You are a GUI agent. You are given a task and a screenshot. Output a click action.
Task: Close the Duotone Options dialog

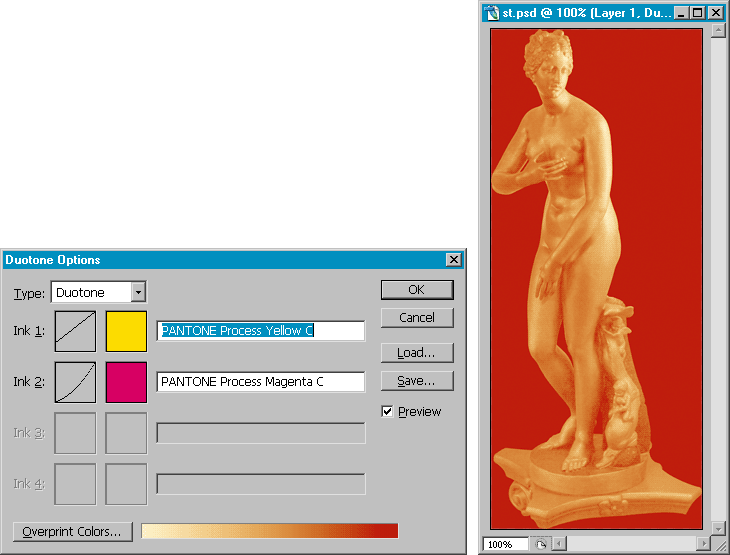coord(453,259)
